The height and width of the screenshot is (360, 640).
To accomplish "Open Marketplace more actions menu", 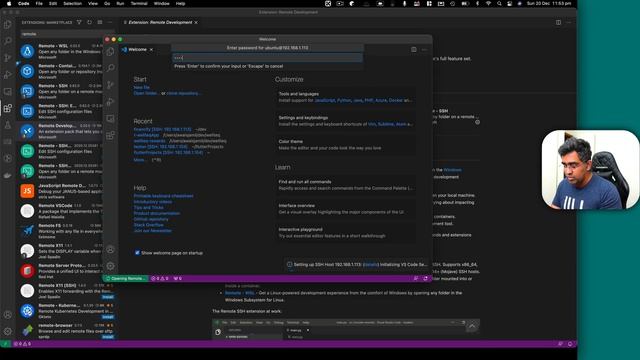I will pyautogui.click(x=110, y=22).
